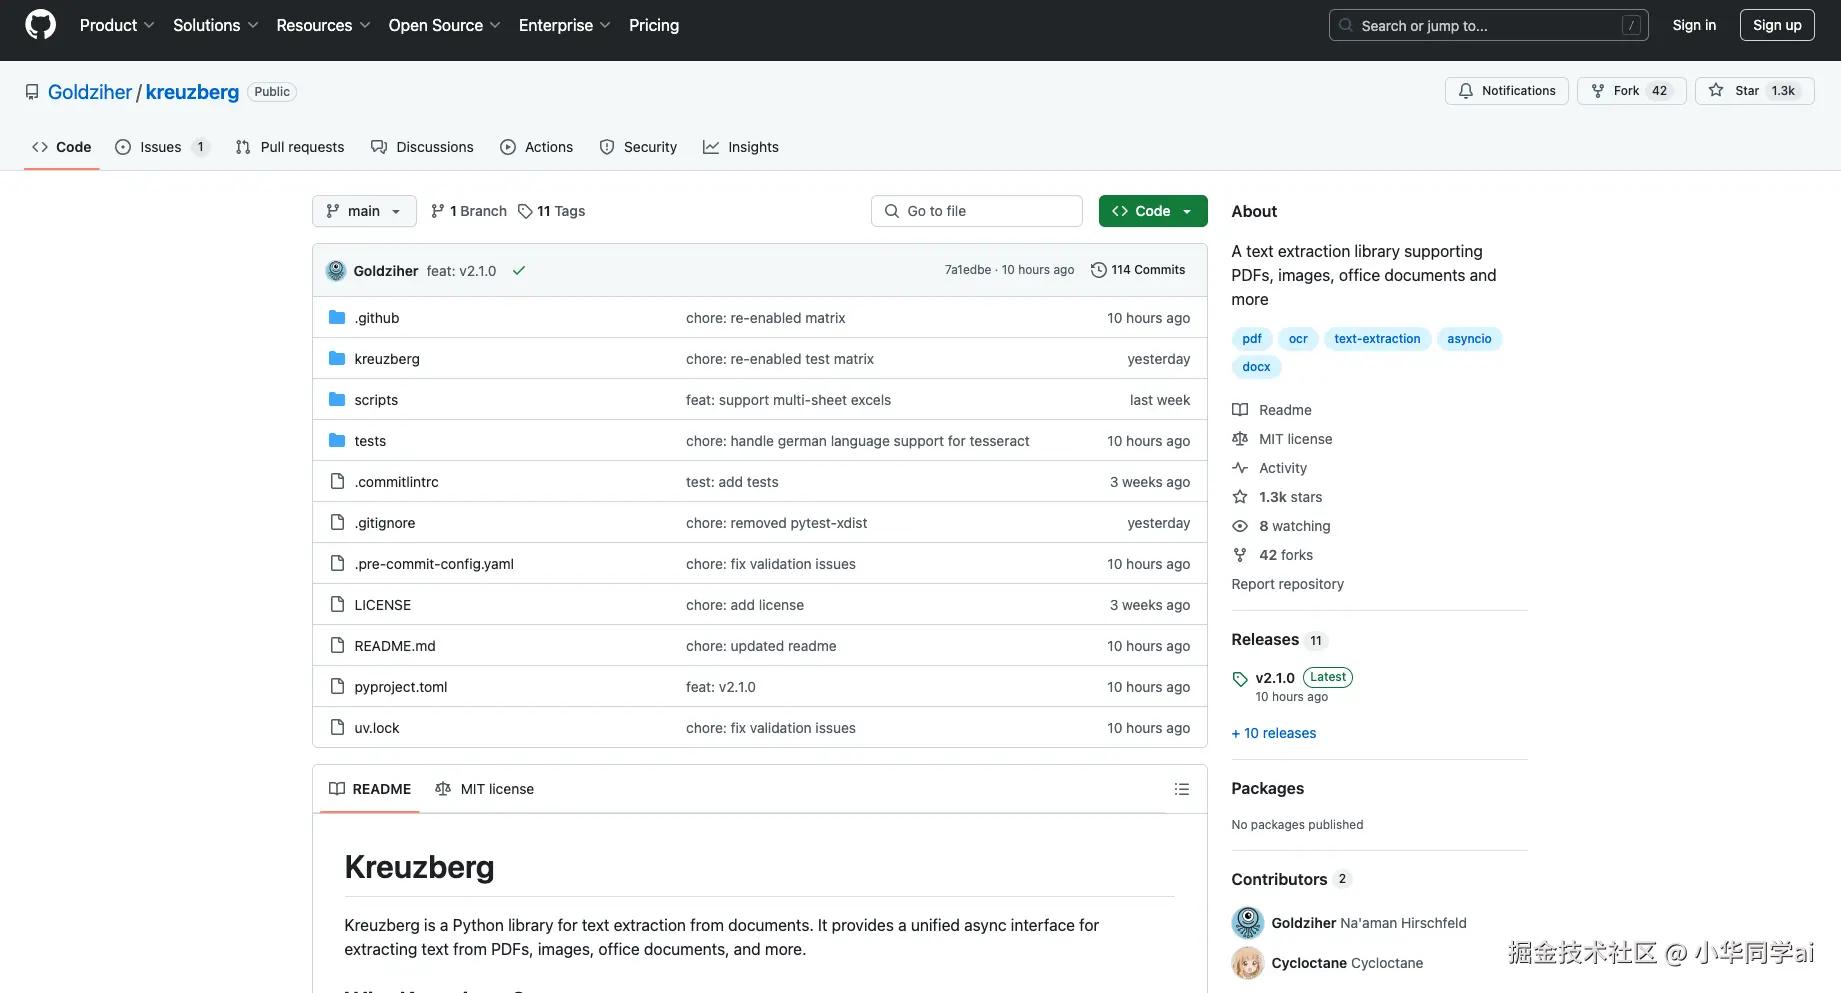
Task: Click the text-extraction topic tag
Action: [x=1377, y=339]
